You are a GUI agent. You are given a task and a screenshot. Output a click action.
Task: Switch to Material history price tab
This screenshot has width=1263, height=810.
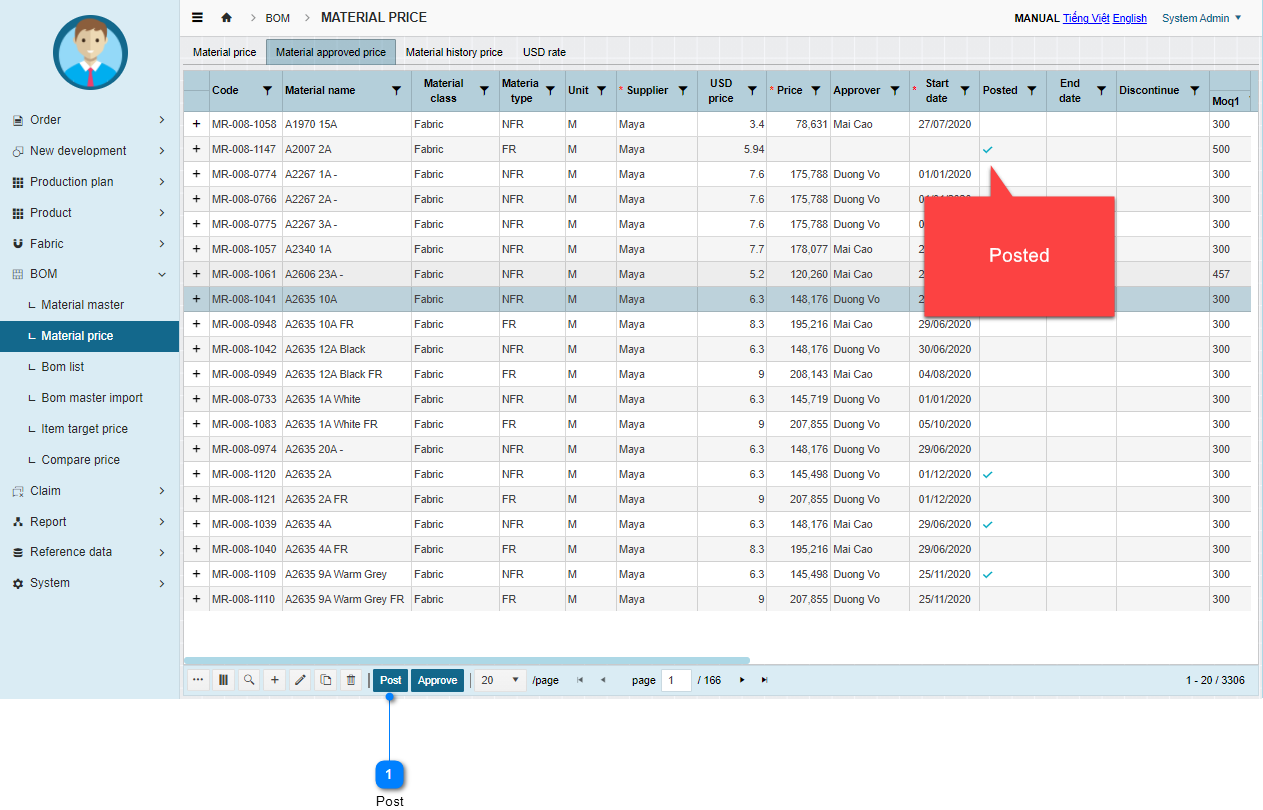point(454,52)
